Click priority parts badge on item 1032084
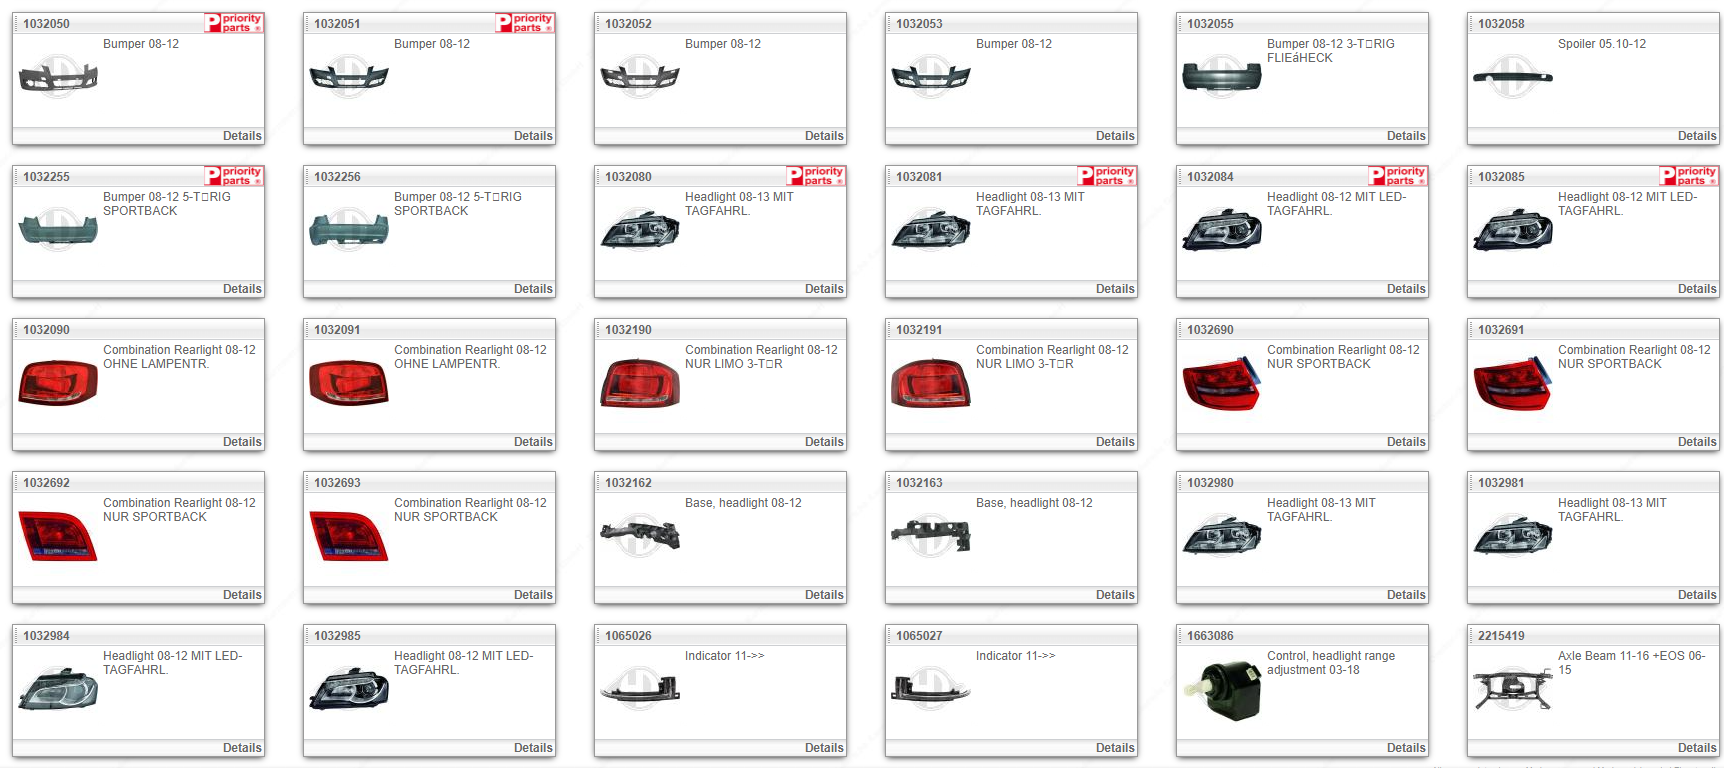This screenshot has width=1724, height=768. (1397, 176)
